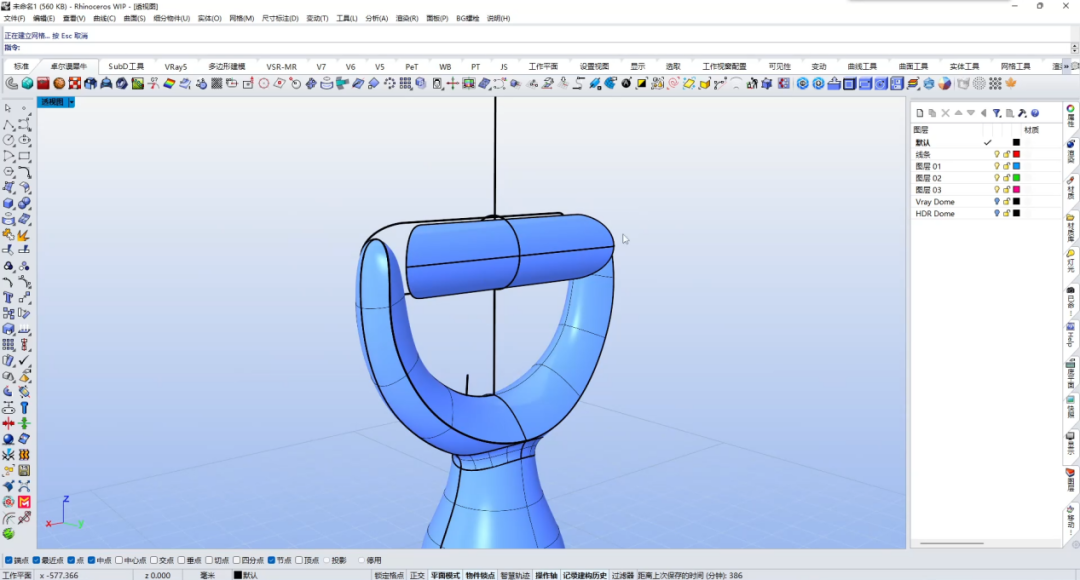The image size is (1080, 580).
Task: Click the new layer icon in layers panel
Action: click(x=920, y=113)
